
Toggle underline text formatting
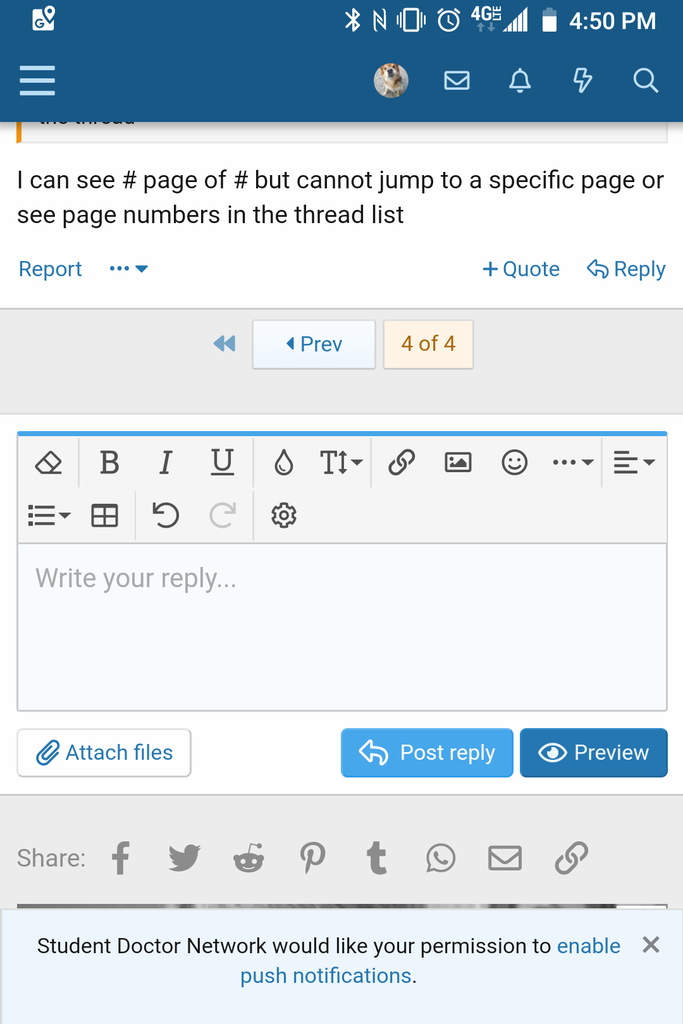(x=222, y=462)
